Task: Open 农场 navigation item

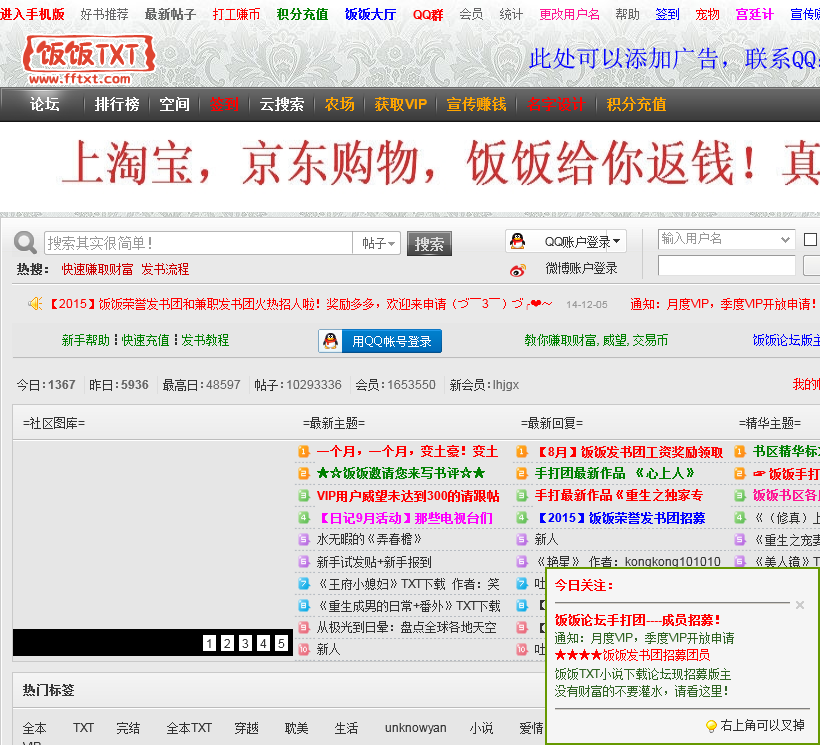Action: click(x=339, y=104)
